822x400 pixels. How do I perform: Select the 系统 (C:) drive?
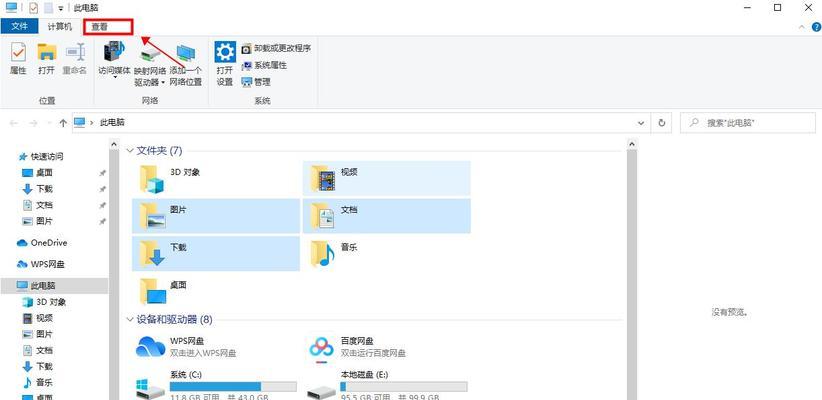(216, 385)
